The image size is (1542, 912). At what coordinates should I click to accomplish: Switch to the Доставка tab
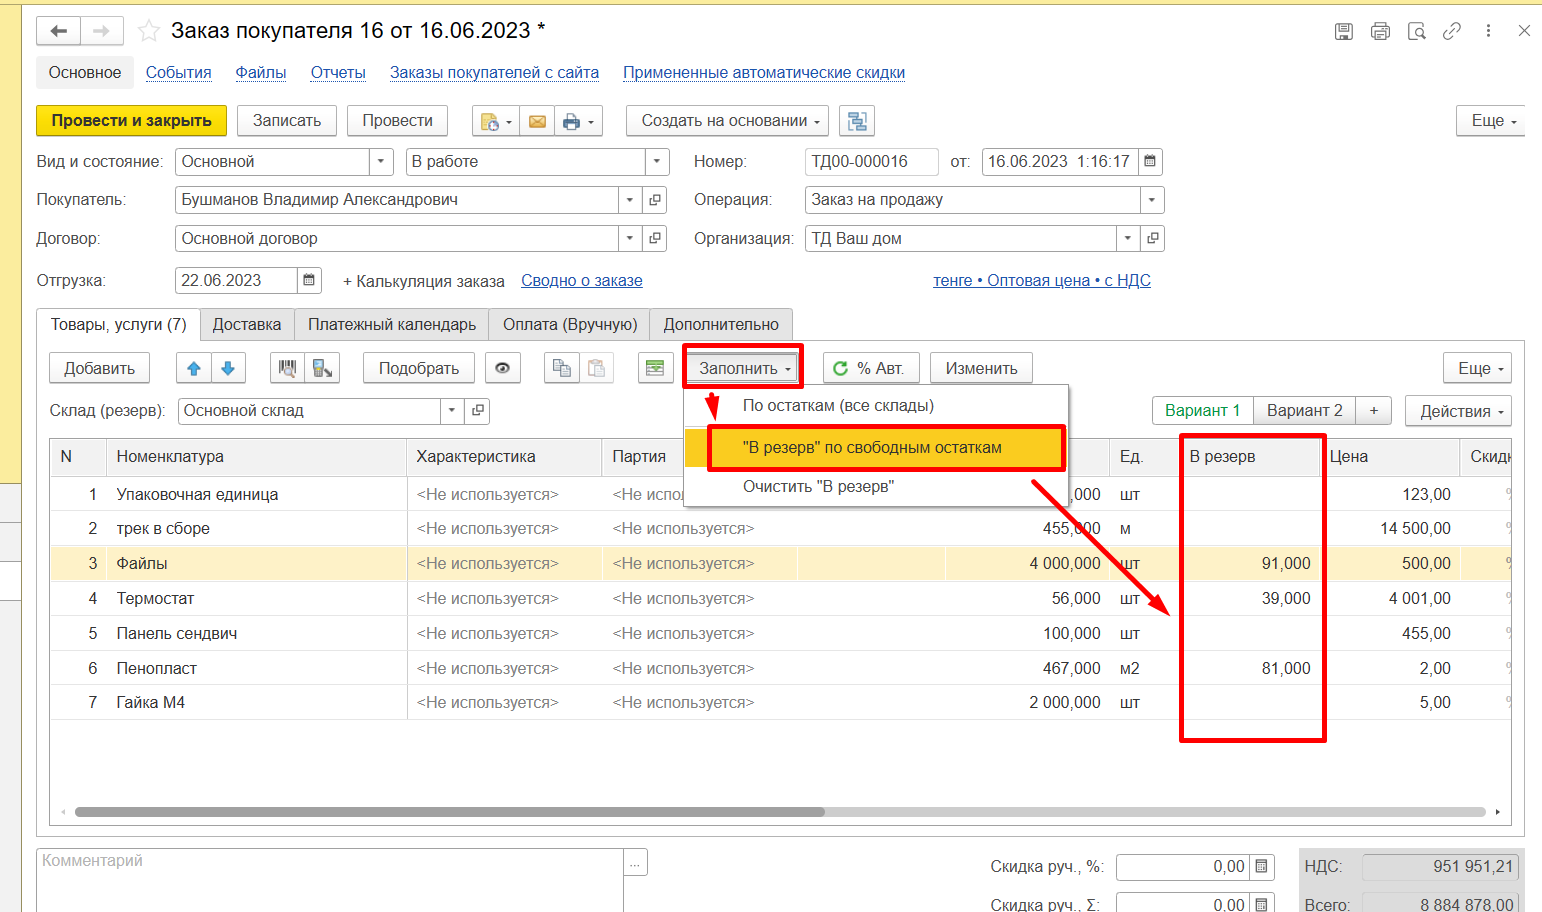pyautogui.click(x=246, y=324)
